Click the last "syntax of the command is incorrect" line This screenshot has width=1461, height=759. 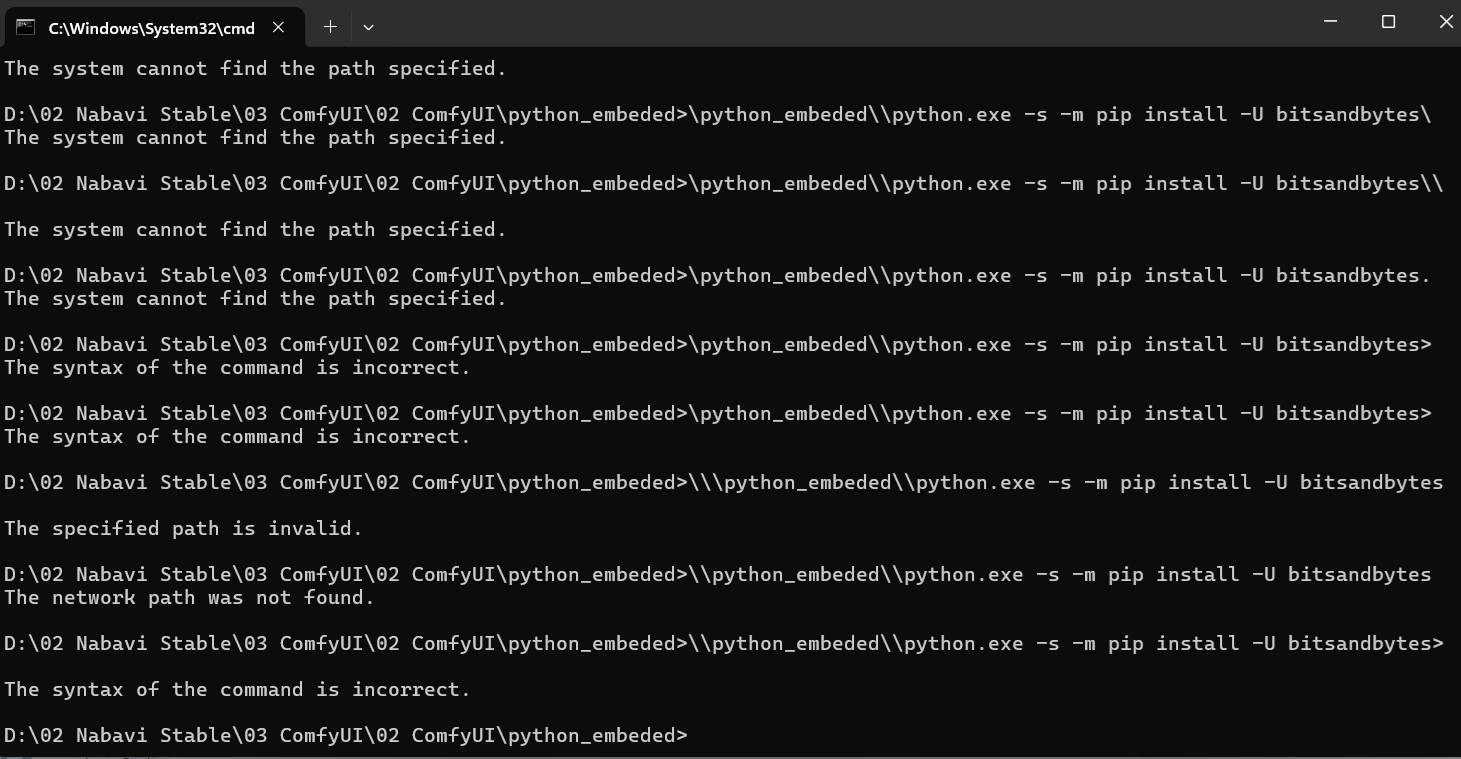point(237,690)
